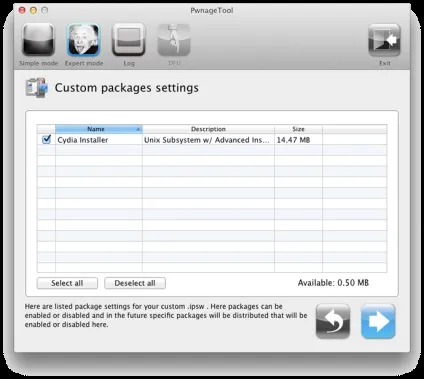Image resolution: width=424 pixels, height=379 pixels.
Task: Go back with the curved arrow button
Action: point(333,321)
